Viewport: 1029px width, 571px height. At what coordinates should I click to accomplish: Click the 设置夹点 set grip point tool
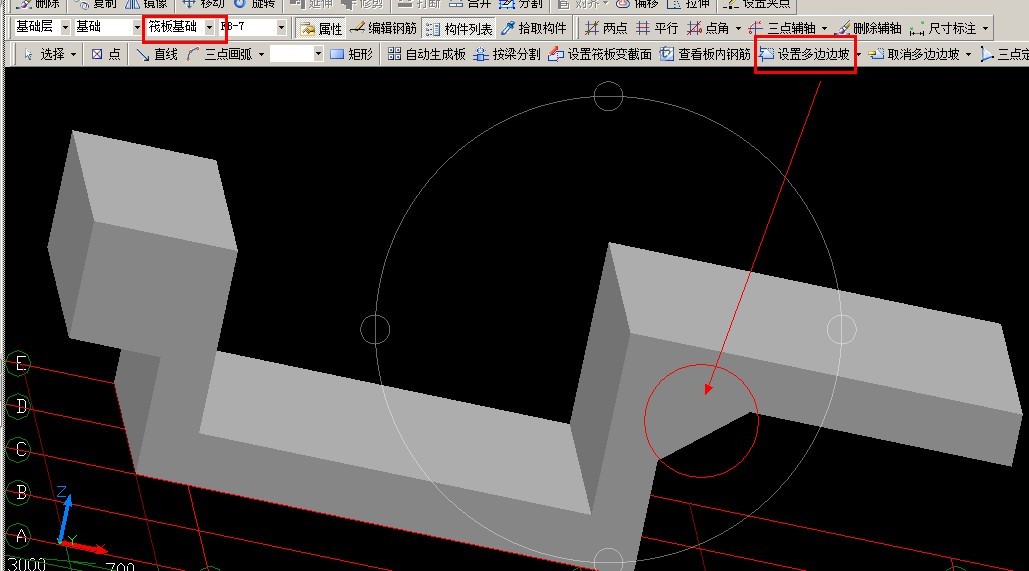[757, 4]
